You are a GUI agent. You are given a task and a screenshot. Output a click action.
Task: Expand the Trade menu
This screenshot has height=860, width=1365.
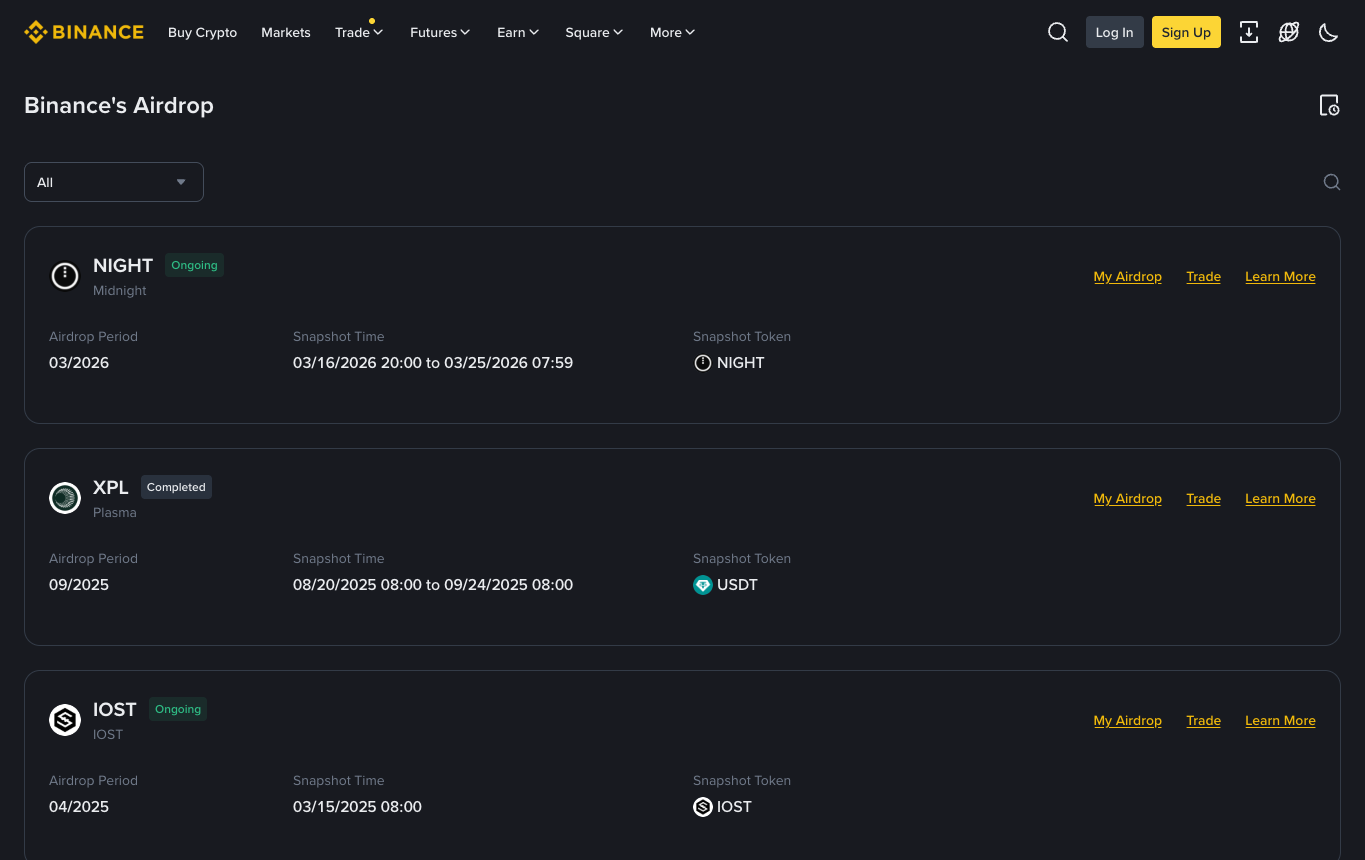pos(359,32)
